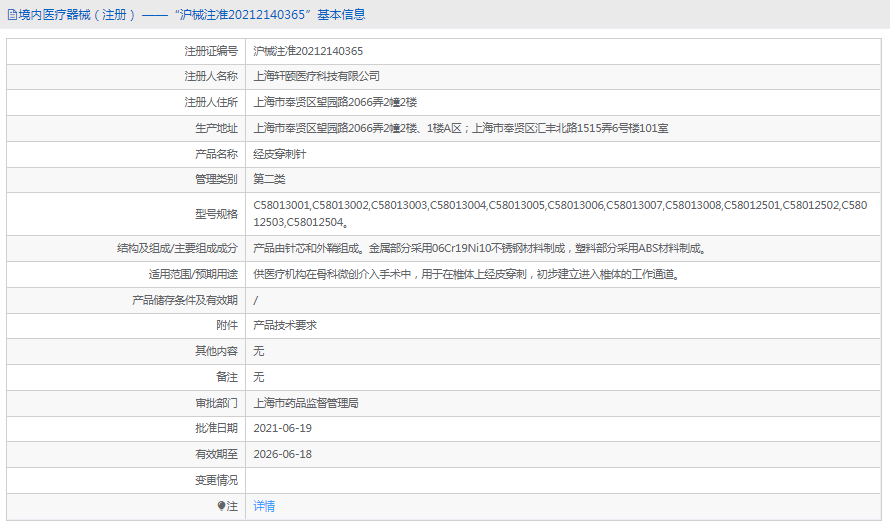This screenshot has height=527, width=890.
Task: Click the document icon beside the page title
Action: [x=12, y=15]
